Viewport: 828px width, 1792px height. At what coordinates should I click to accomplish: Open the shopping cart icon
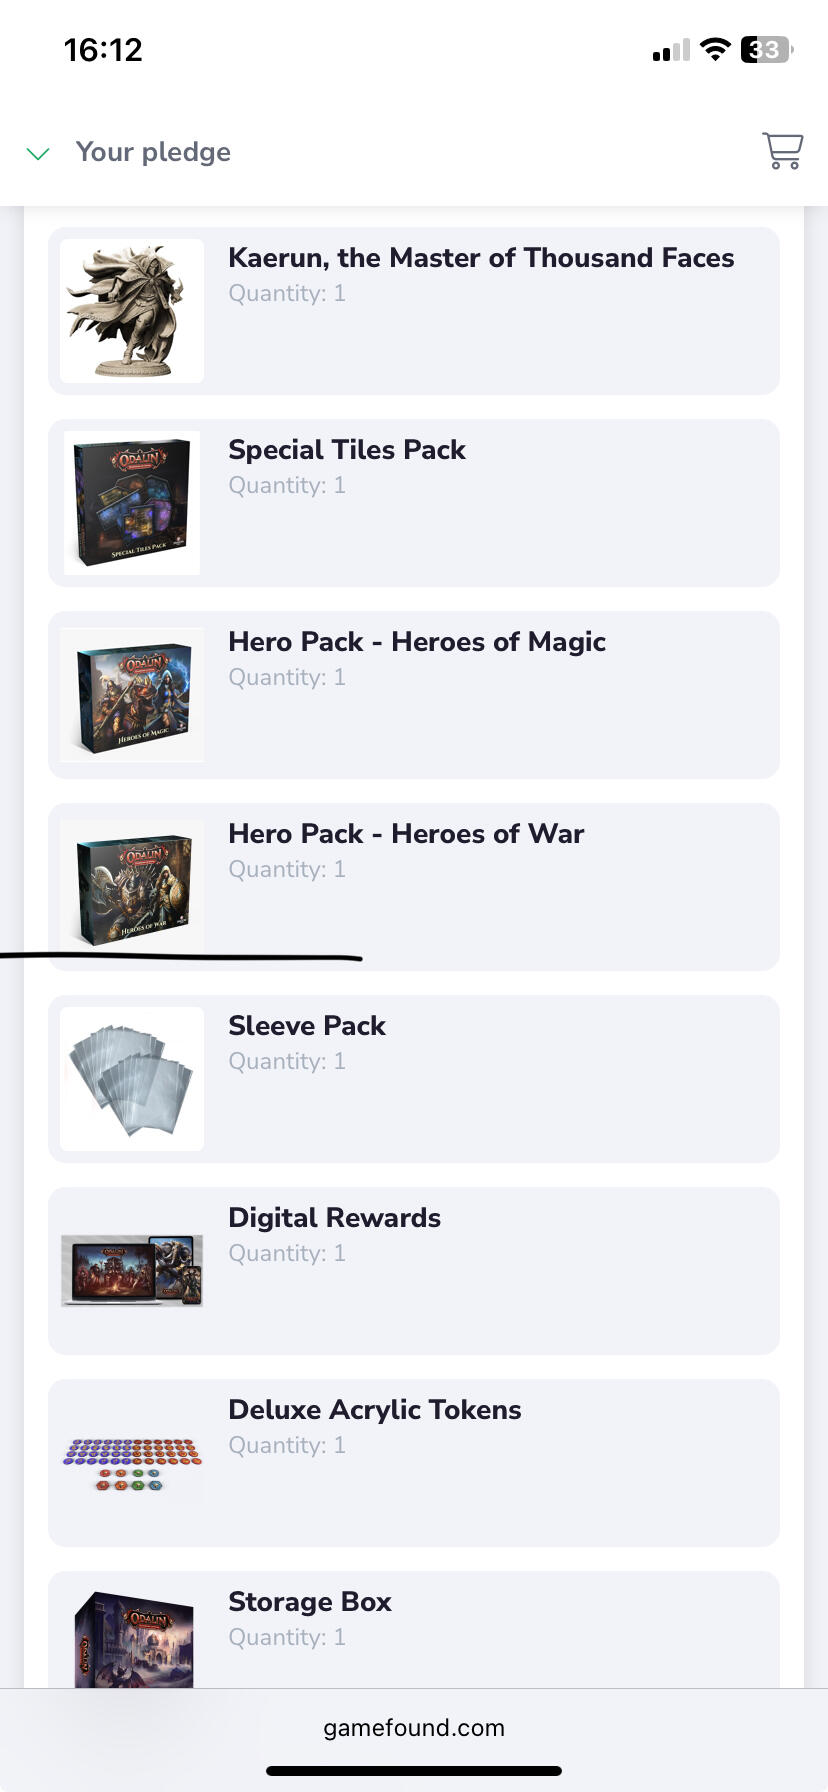pos(783,151)
